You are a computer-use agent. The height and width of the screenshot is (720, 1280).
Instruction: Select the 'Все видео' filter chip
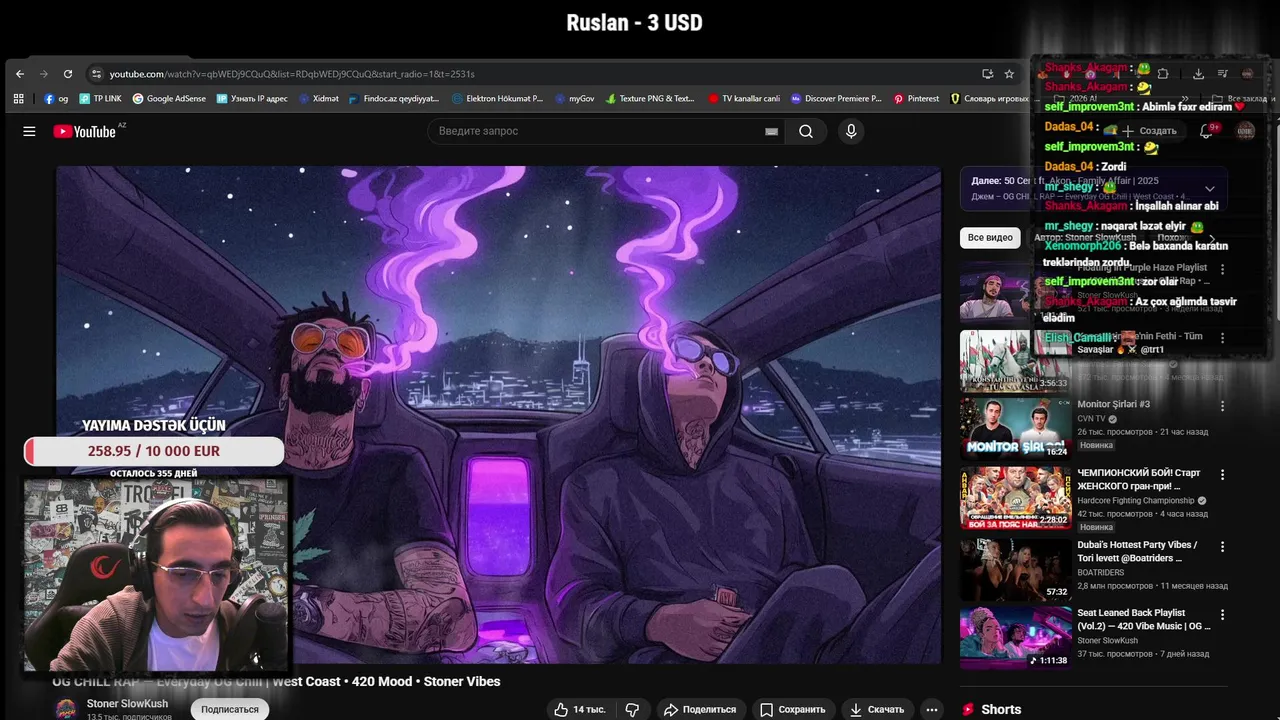[x=990, y=237]
